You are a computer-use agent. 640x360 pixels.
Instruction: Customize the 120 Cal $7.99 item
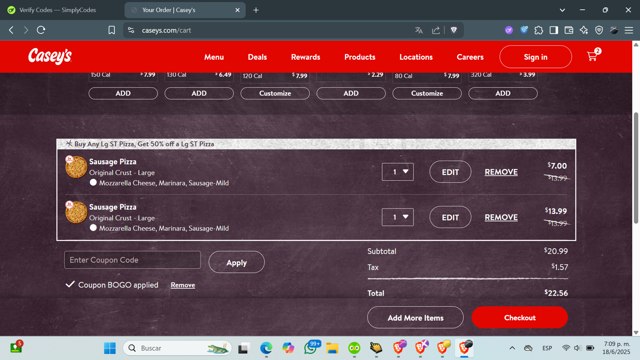[x=275, y=93]
